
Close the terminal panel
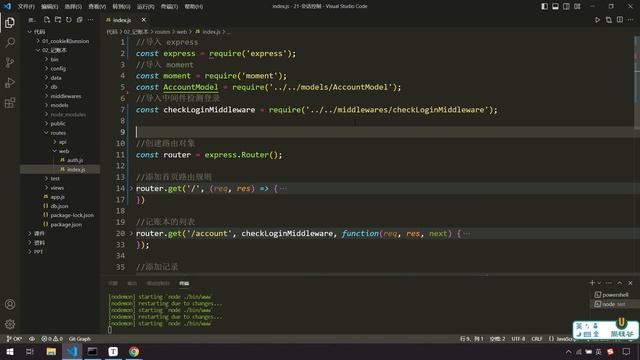[x=630, y=283]
